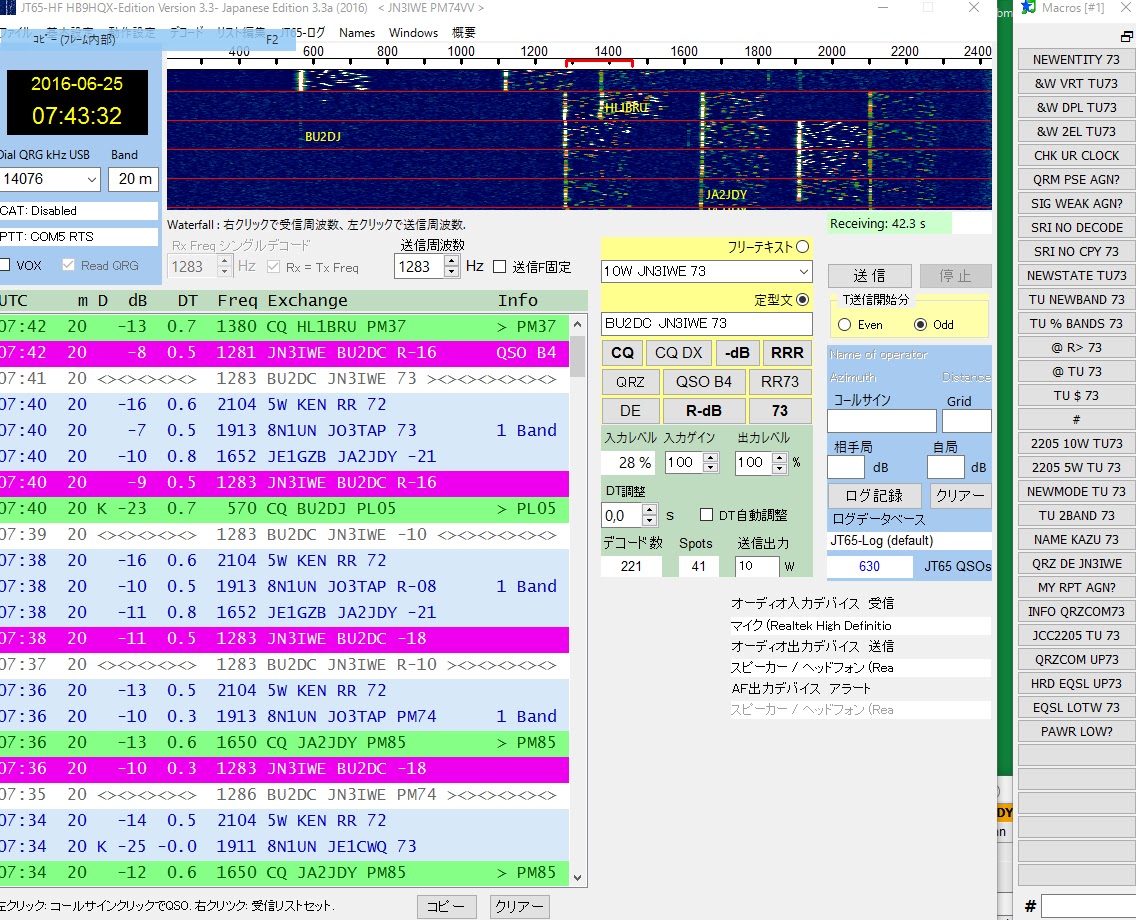The width and height of the screenshot is (1136, 920).
Task: Click the R-dB button
Action: pos(703,411)
